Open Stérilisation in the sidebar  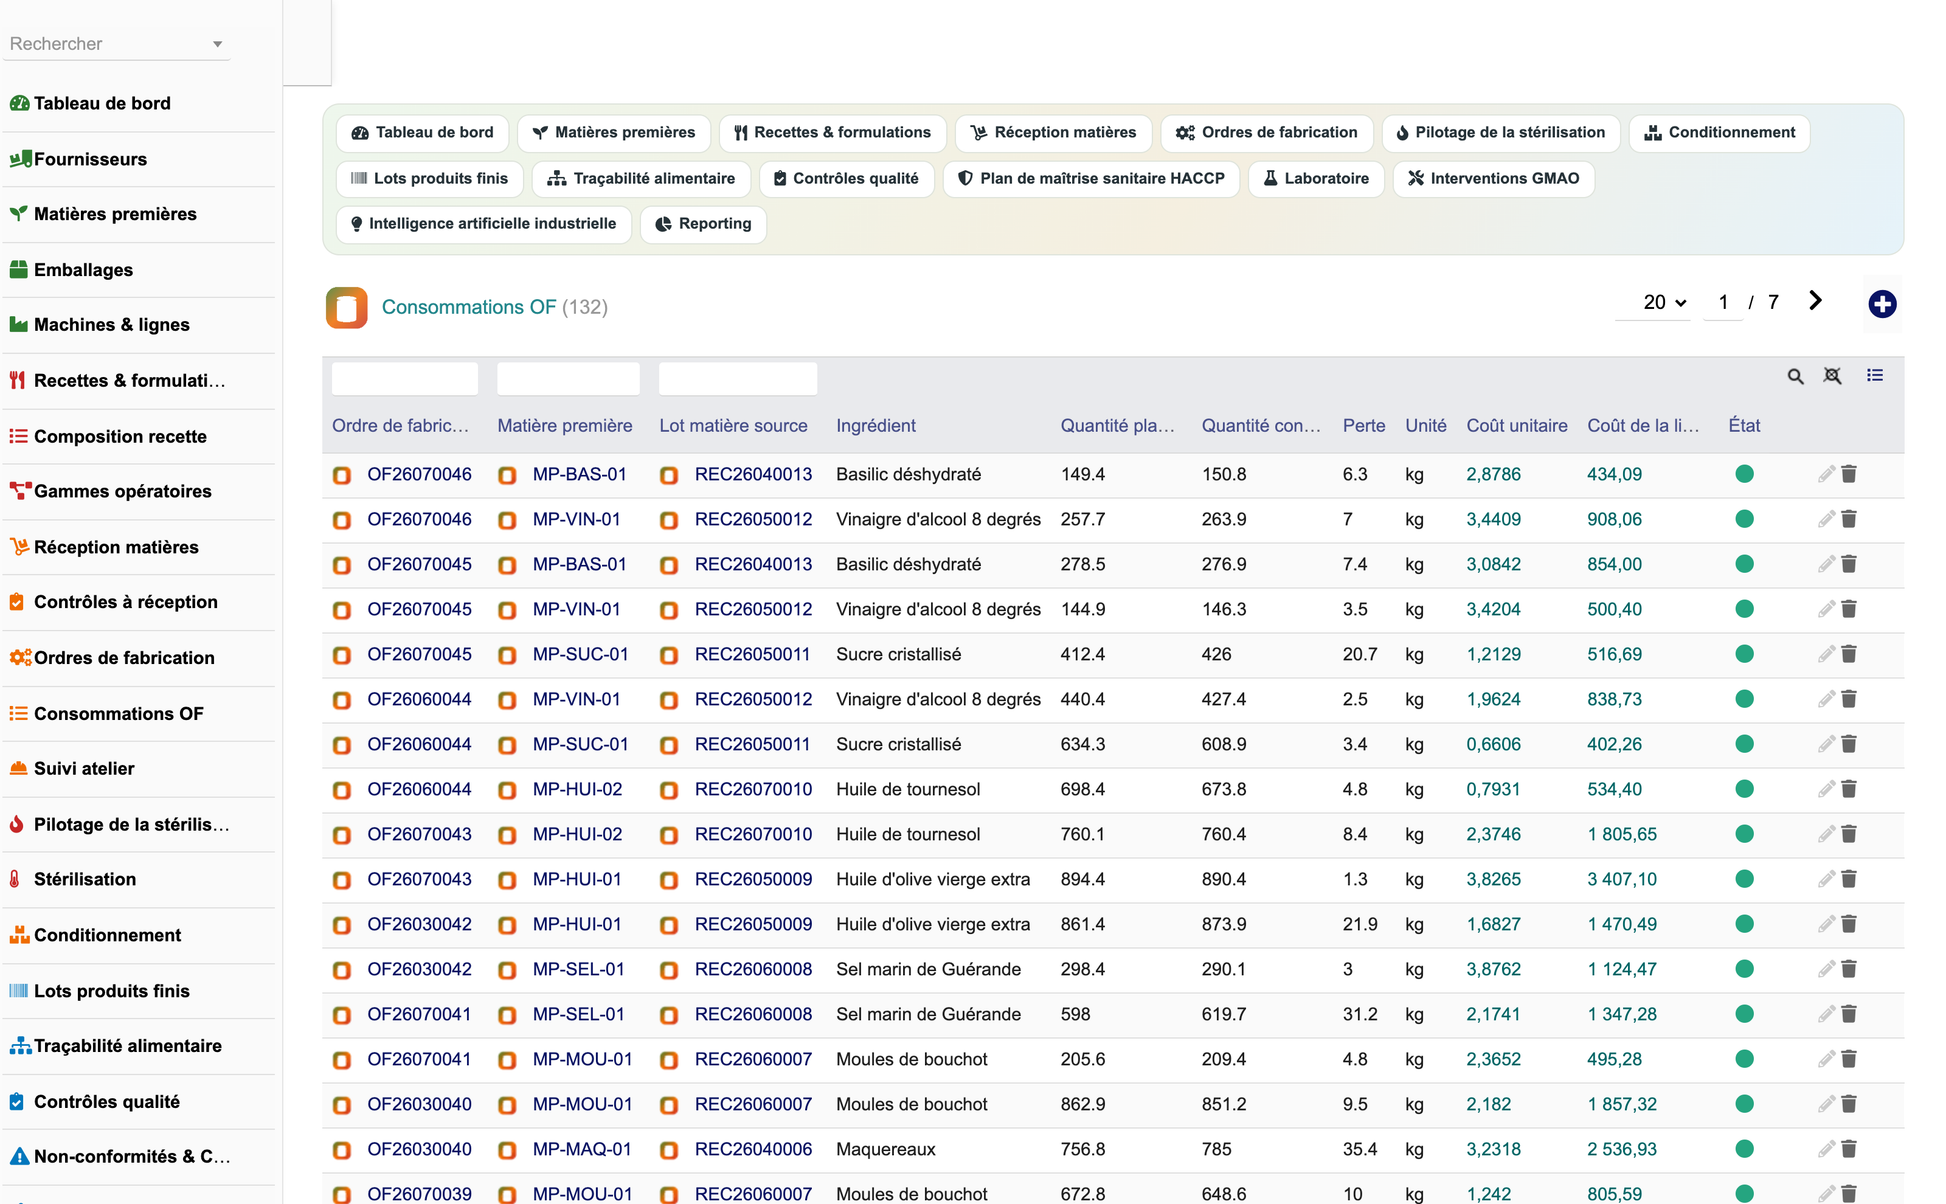(x=85, y=879)
